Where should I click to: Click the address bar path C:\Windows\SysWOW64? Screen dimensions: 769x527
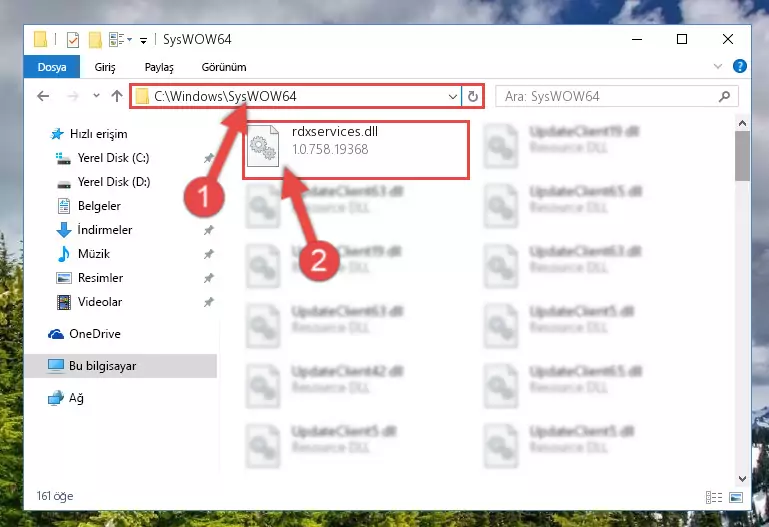(225, 96)
